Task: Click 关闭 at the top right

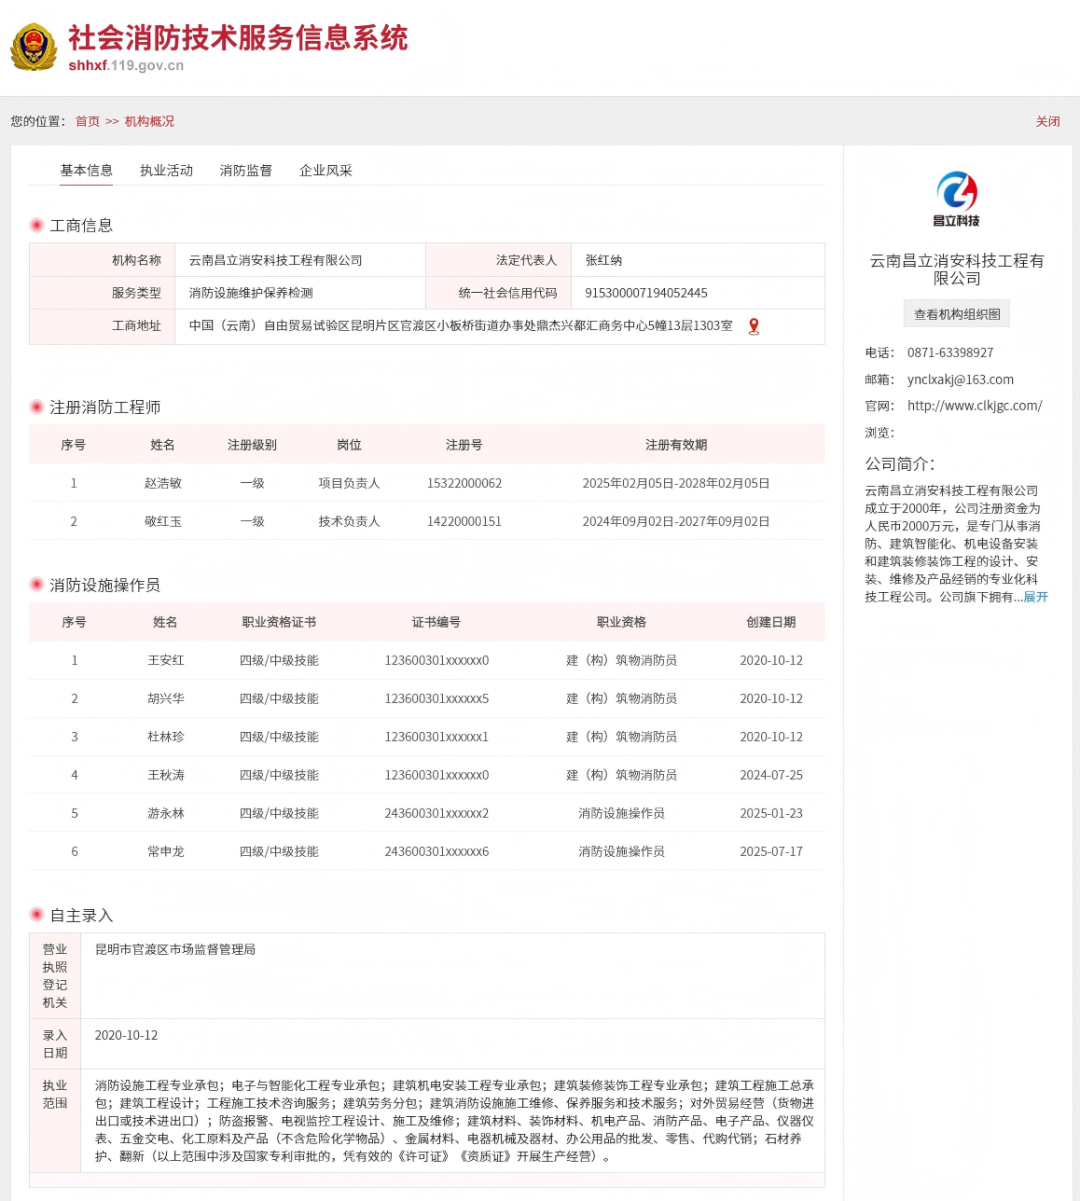Action: click(1047, 121)
